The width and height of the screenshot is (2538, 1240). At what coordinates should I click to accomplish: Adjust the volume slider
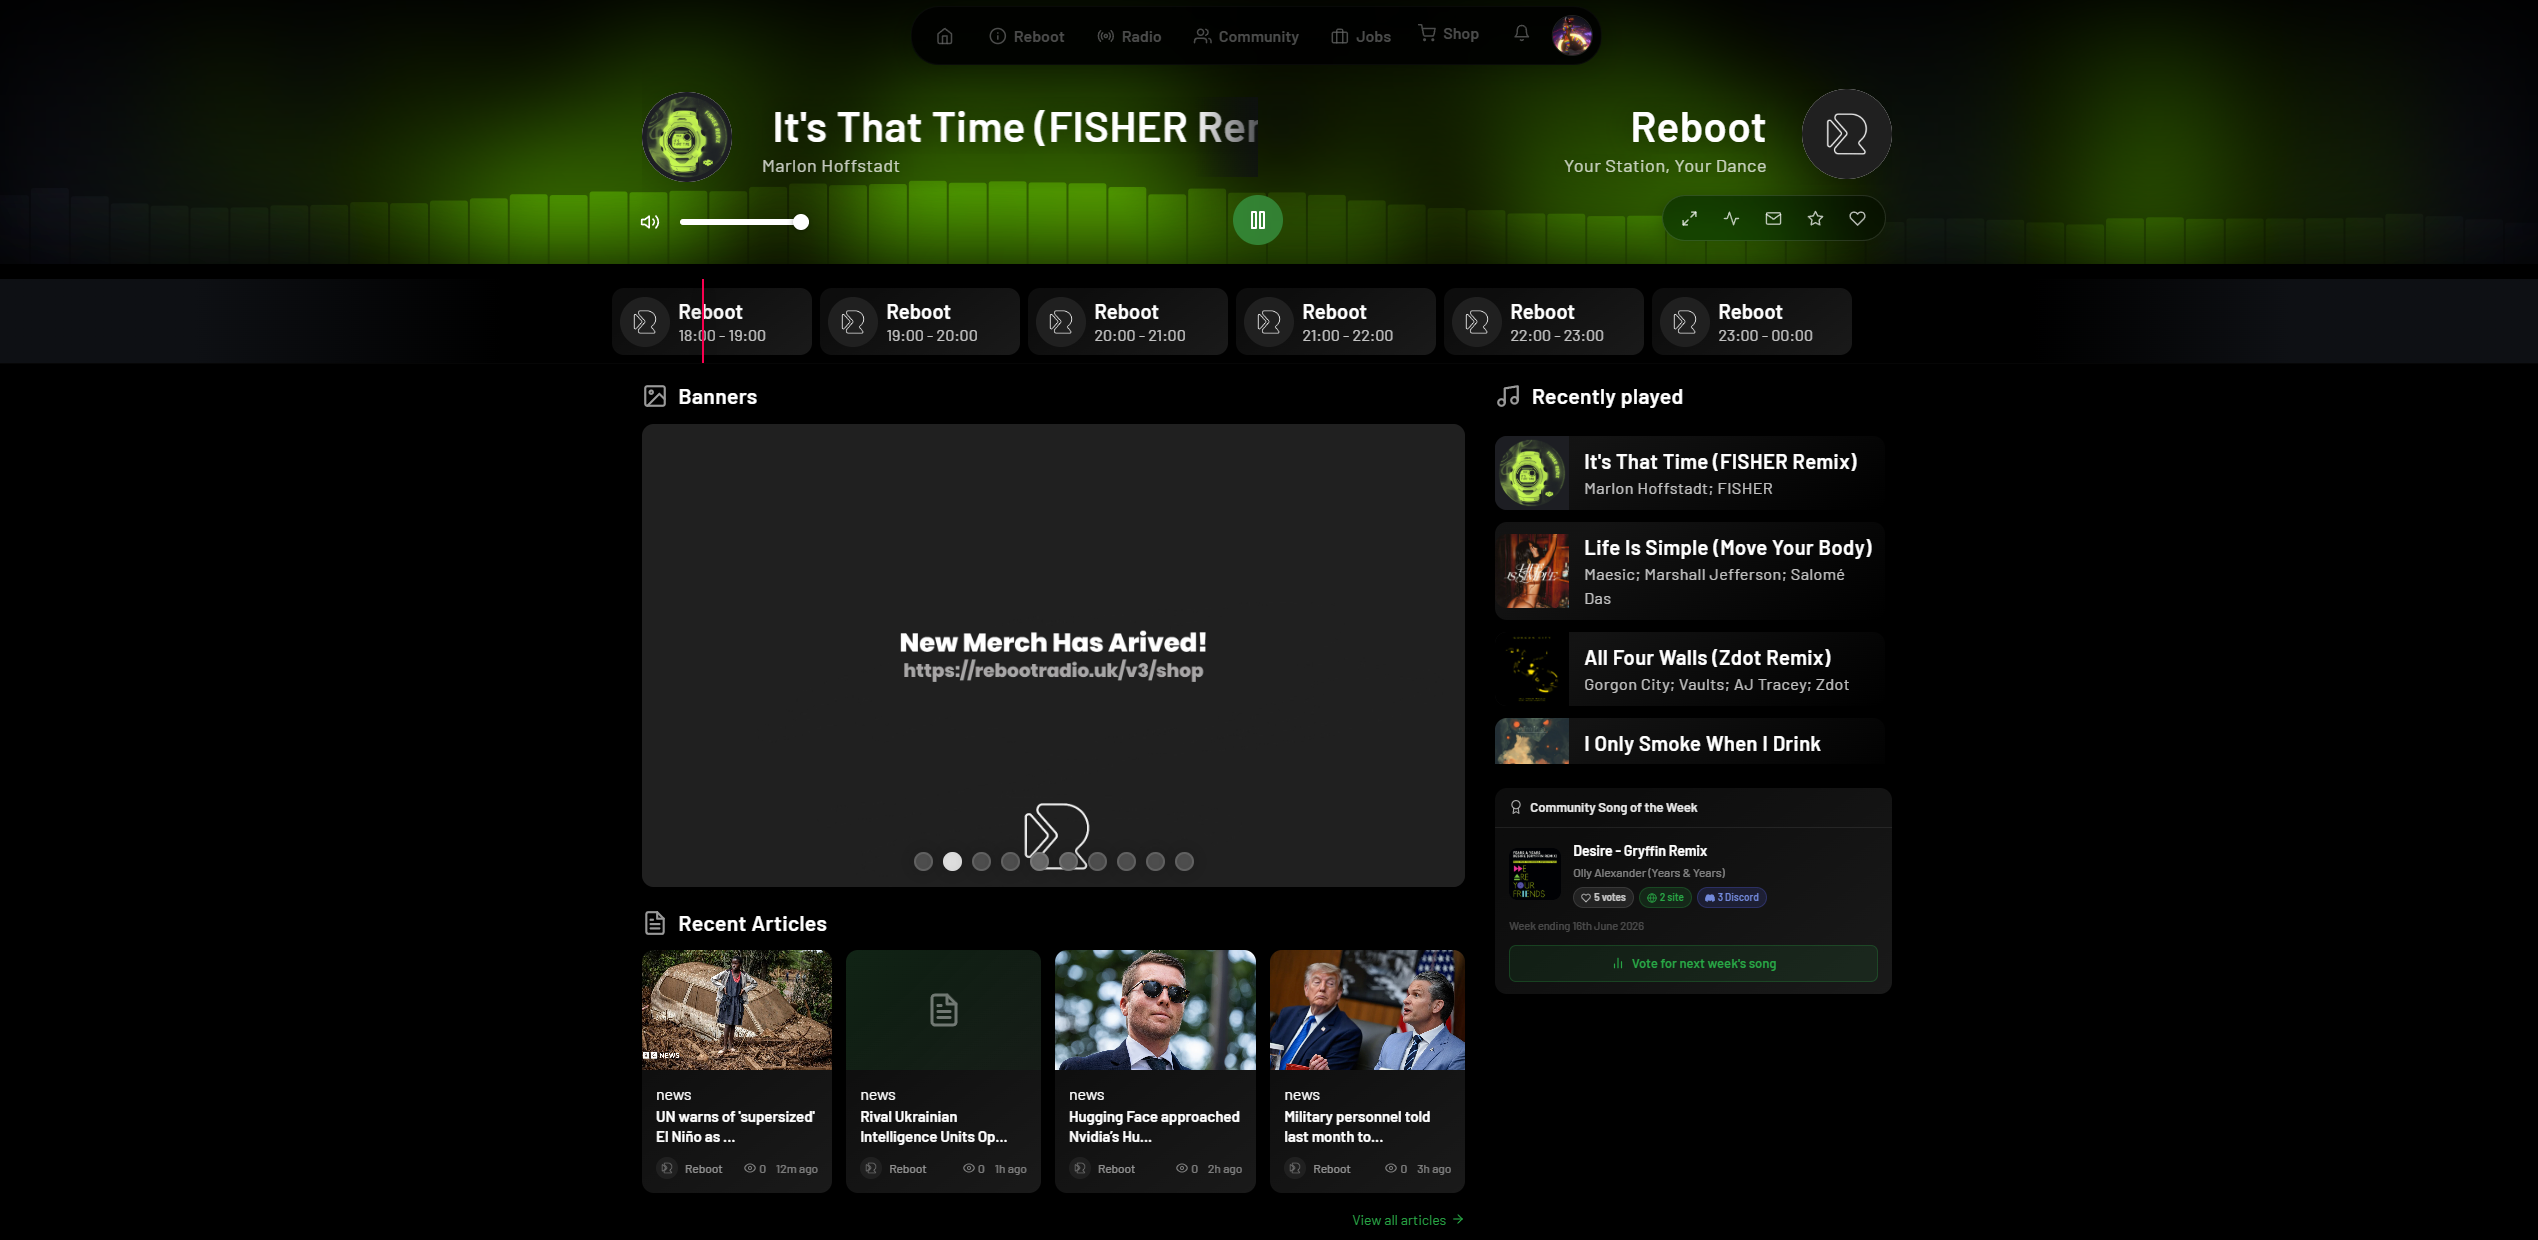coord(744,222)
